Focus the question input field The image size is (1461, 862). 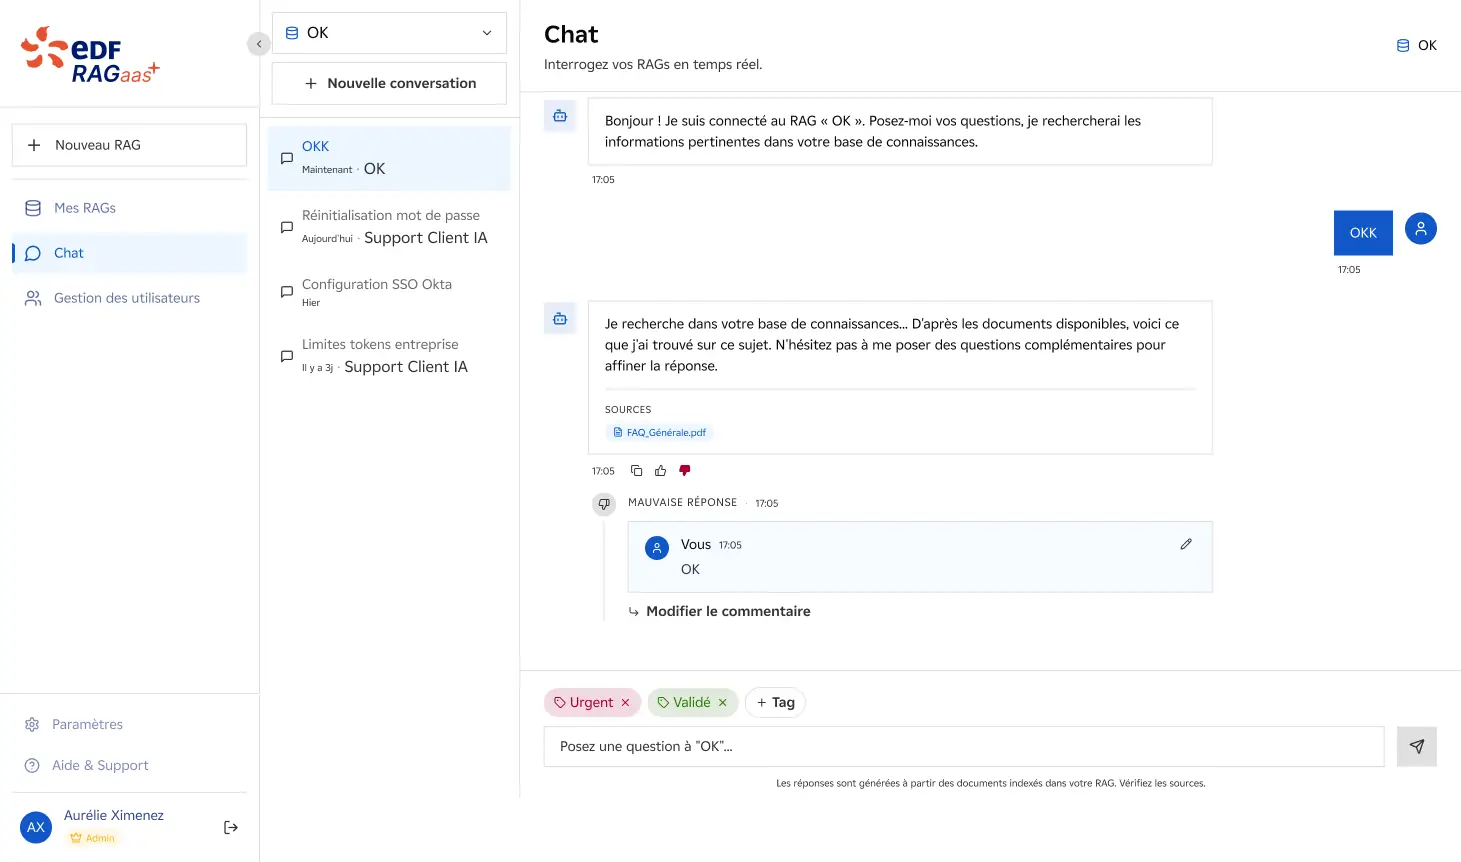(964, 746)
